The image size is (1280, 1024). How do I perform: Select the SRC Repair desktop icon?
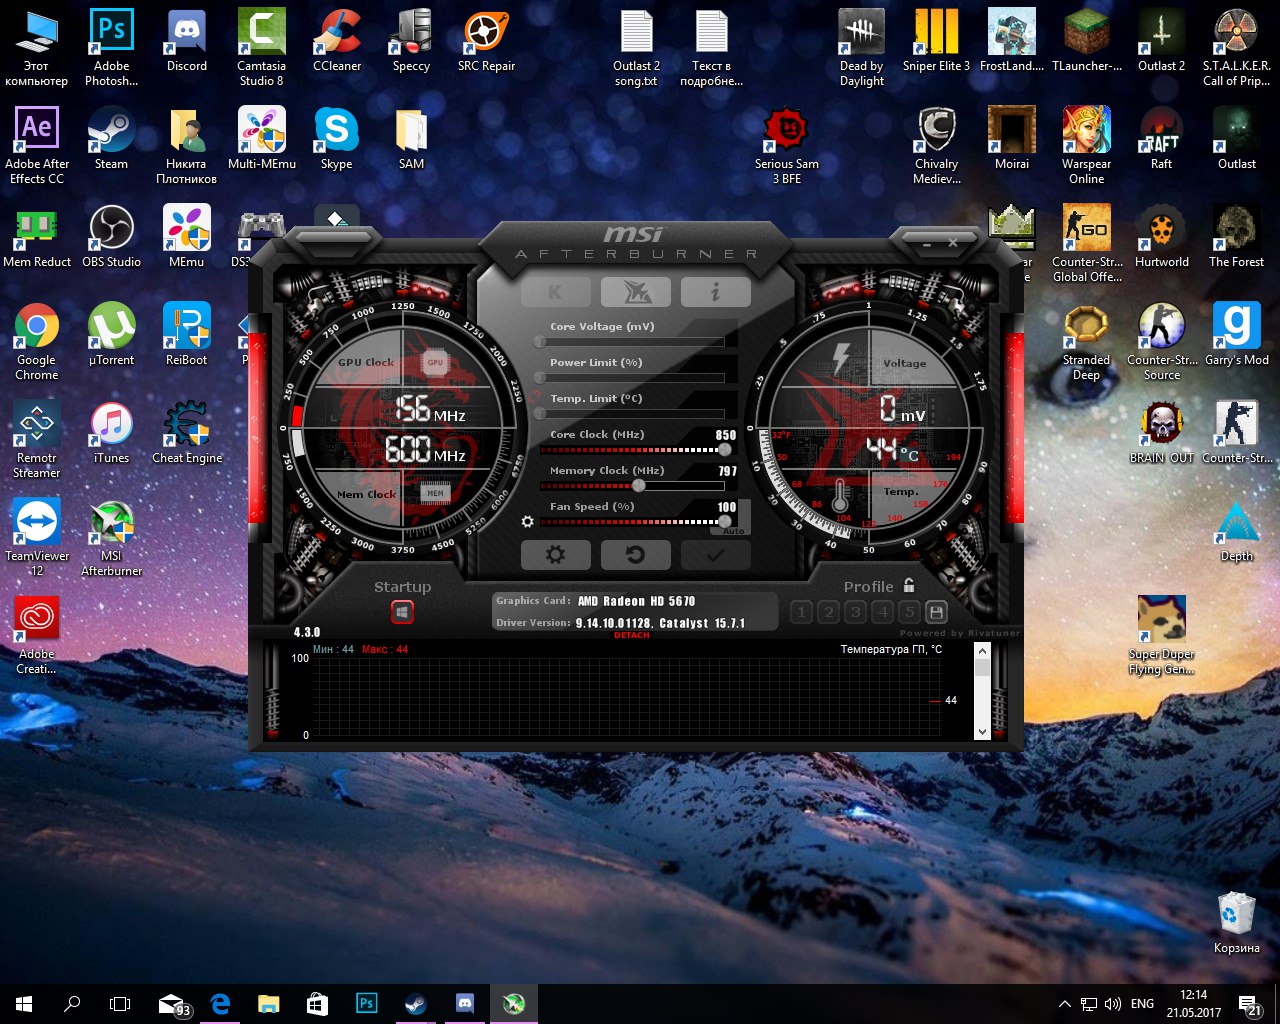[486, 41]
